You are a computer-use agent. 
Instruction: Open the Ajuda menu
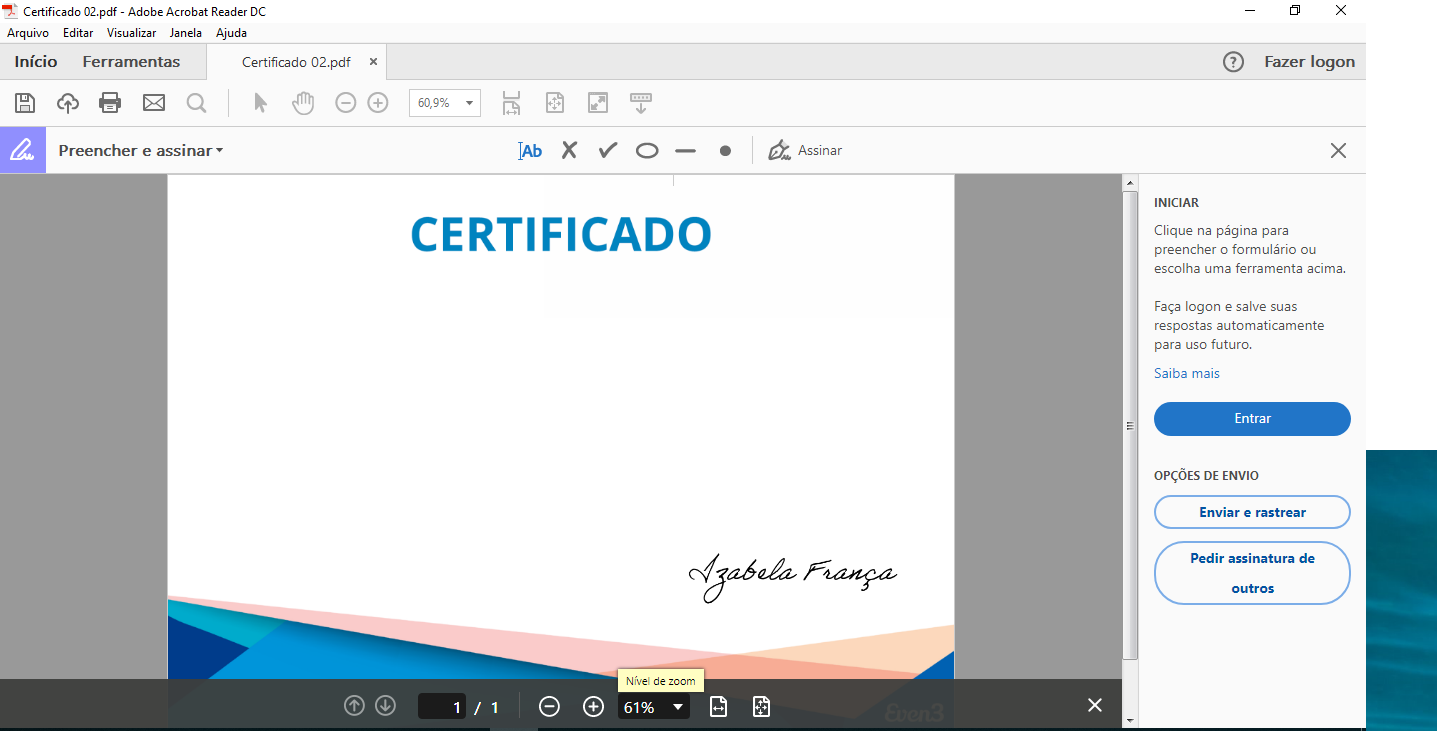click(x=231, y=33)
